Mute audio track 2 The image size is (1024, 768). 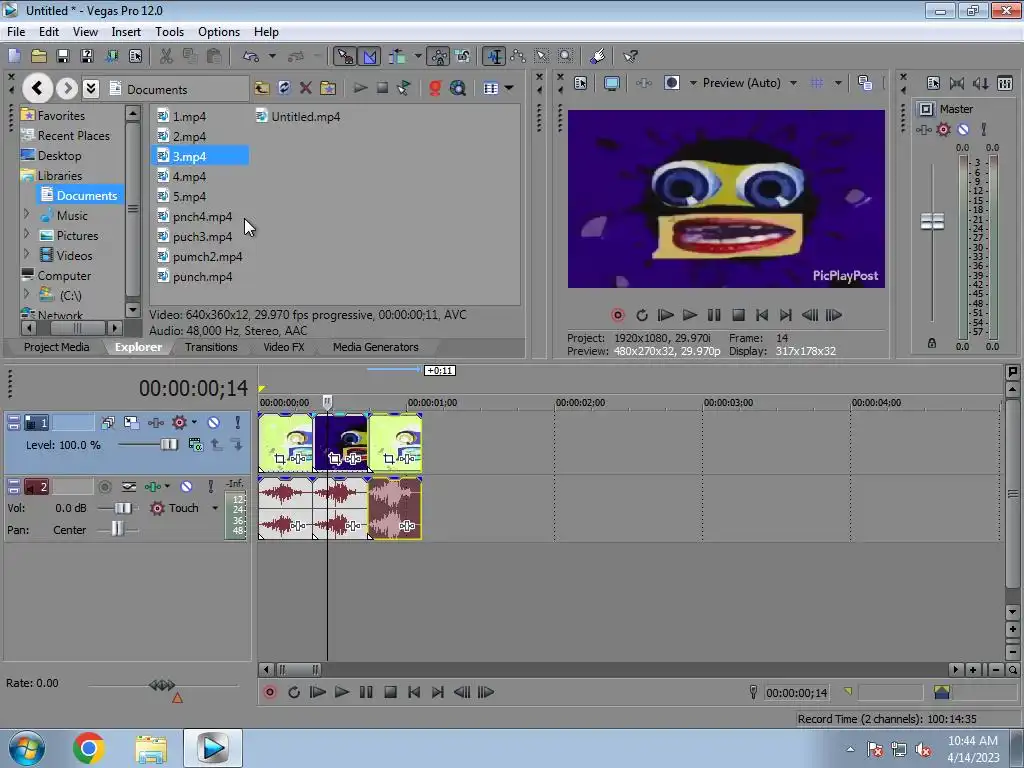(186, 487)
